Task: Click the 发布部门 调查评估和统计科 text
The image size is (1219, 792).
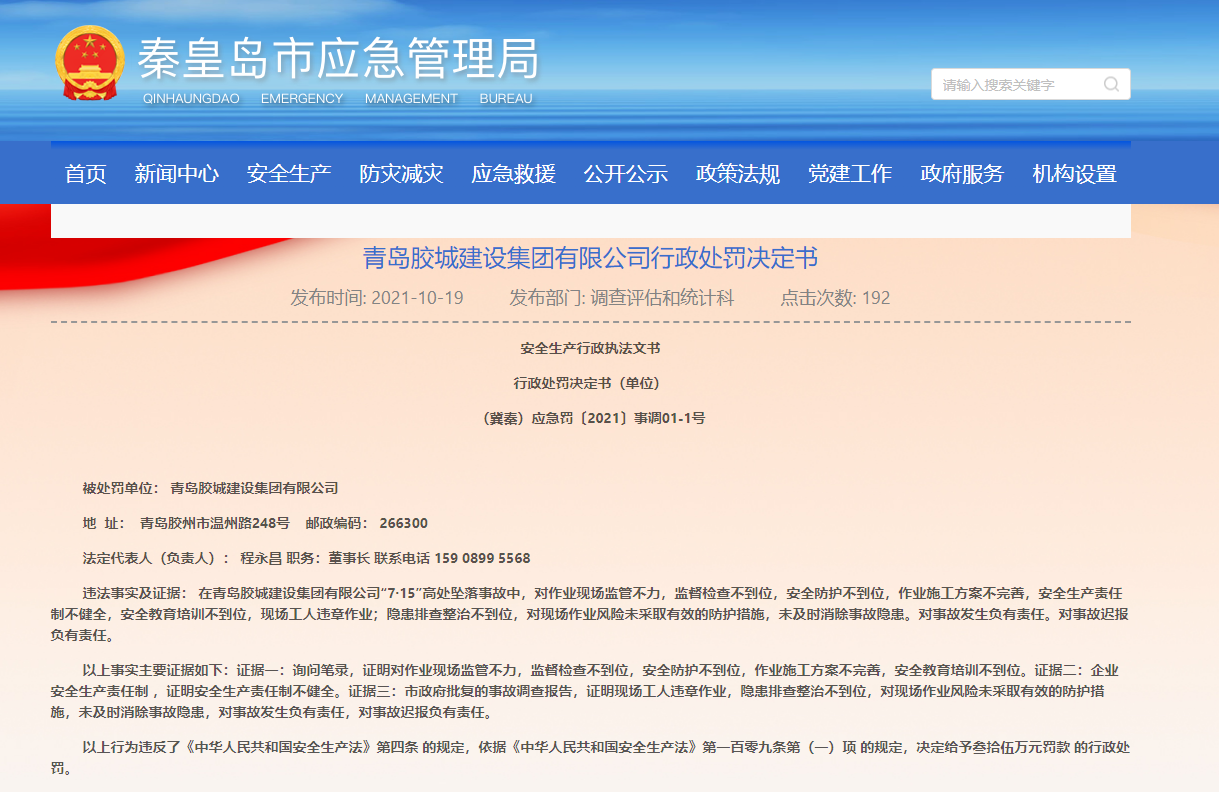Action: pos(621,298)
